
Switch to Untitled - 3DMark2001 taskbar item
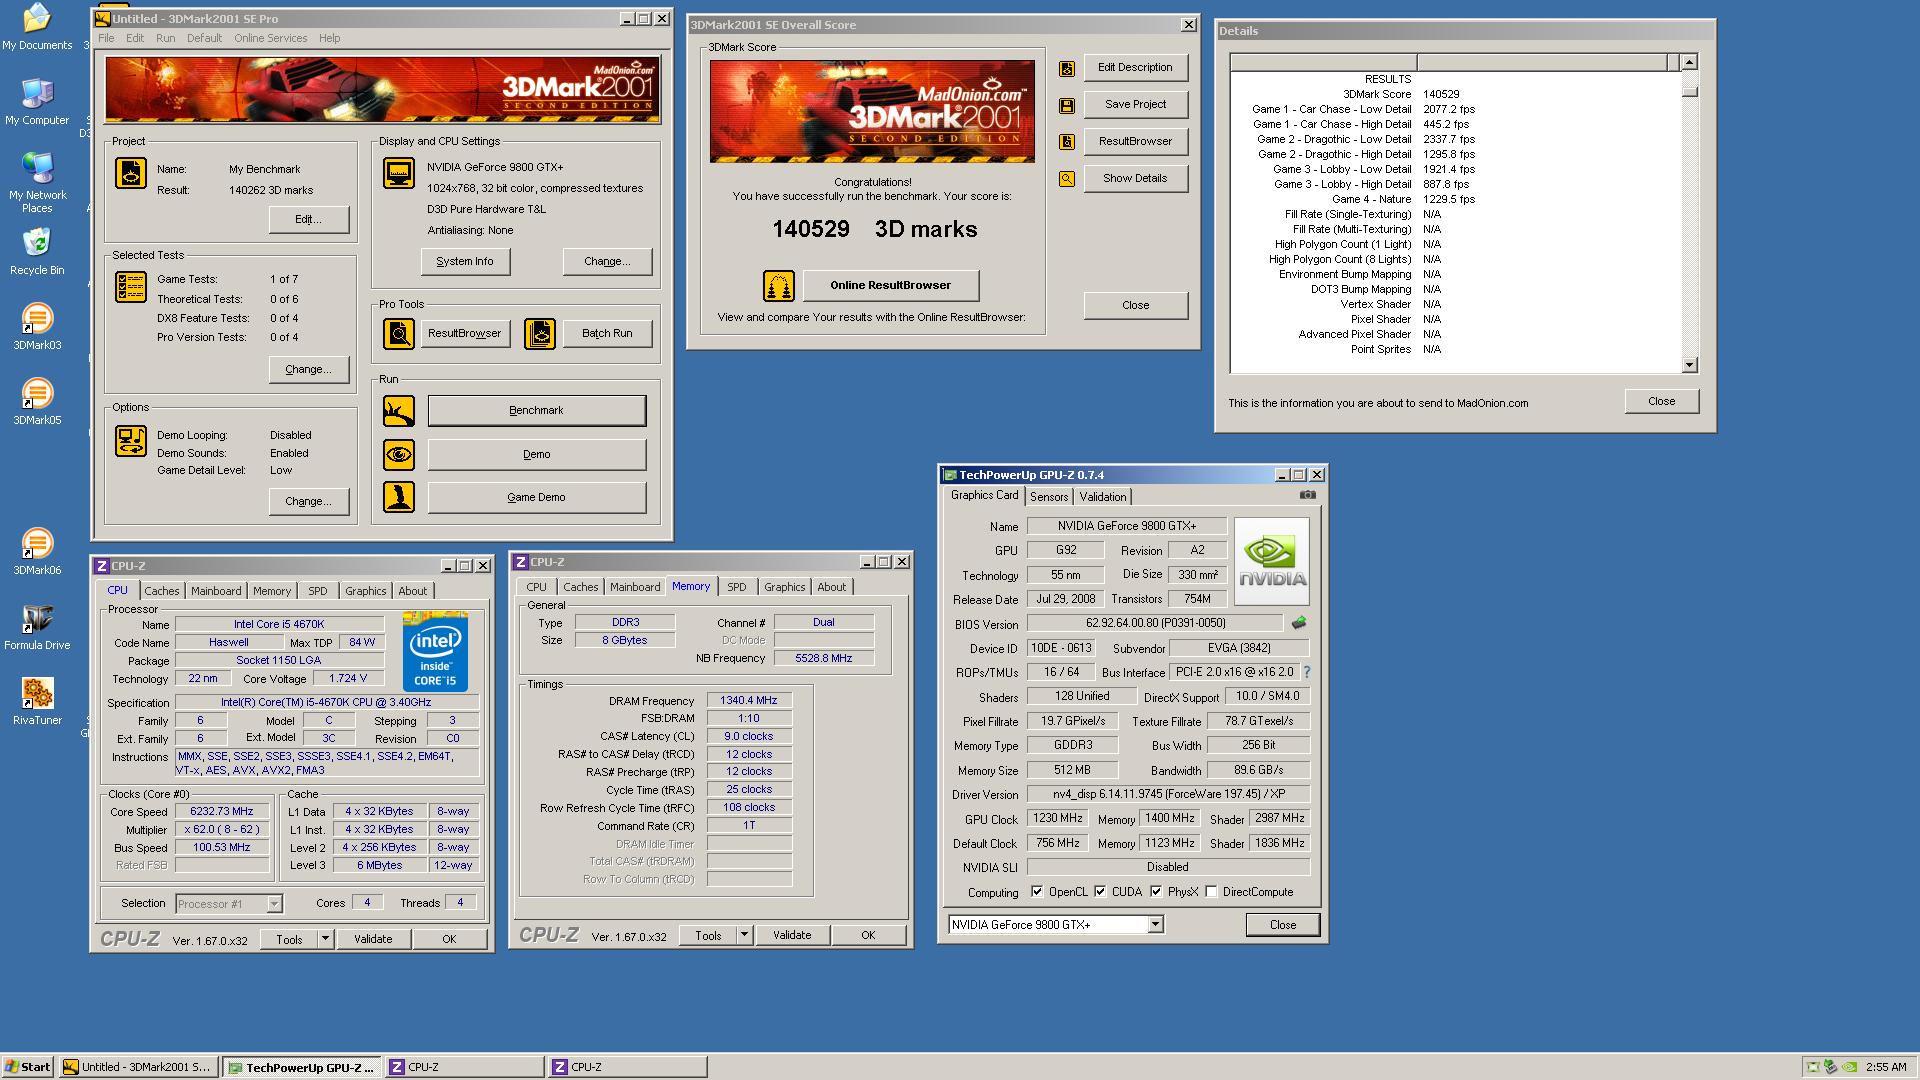(x=138, y=1067)
